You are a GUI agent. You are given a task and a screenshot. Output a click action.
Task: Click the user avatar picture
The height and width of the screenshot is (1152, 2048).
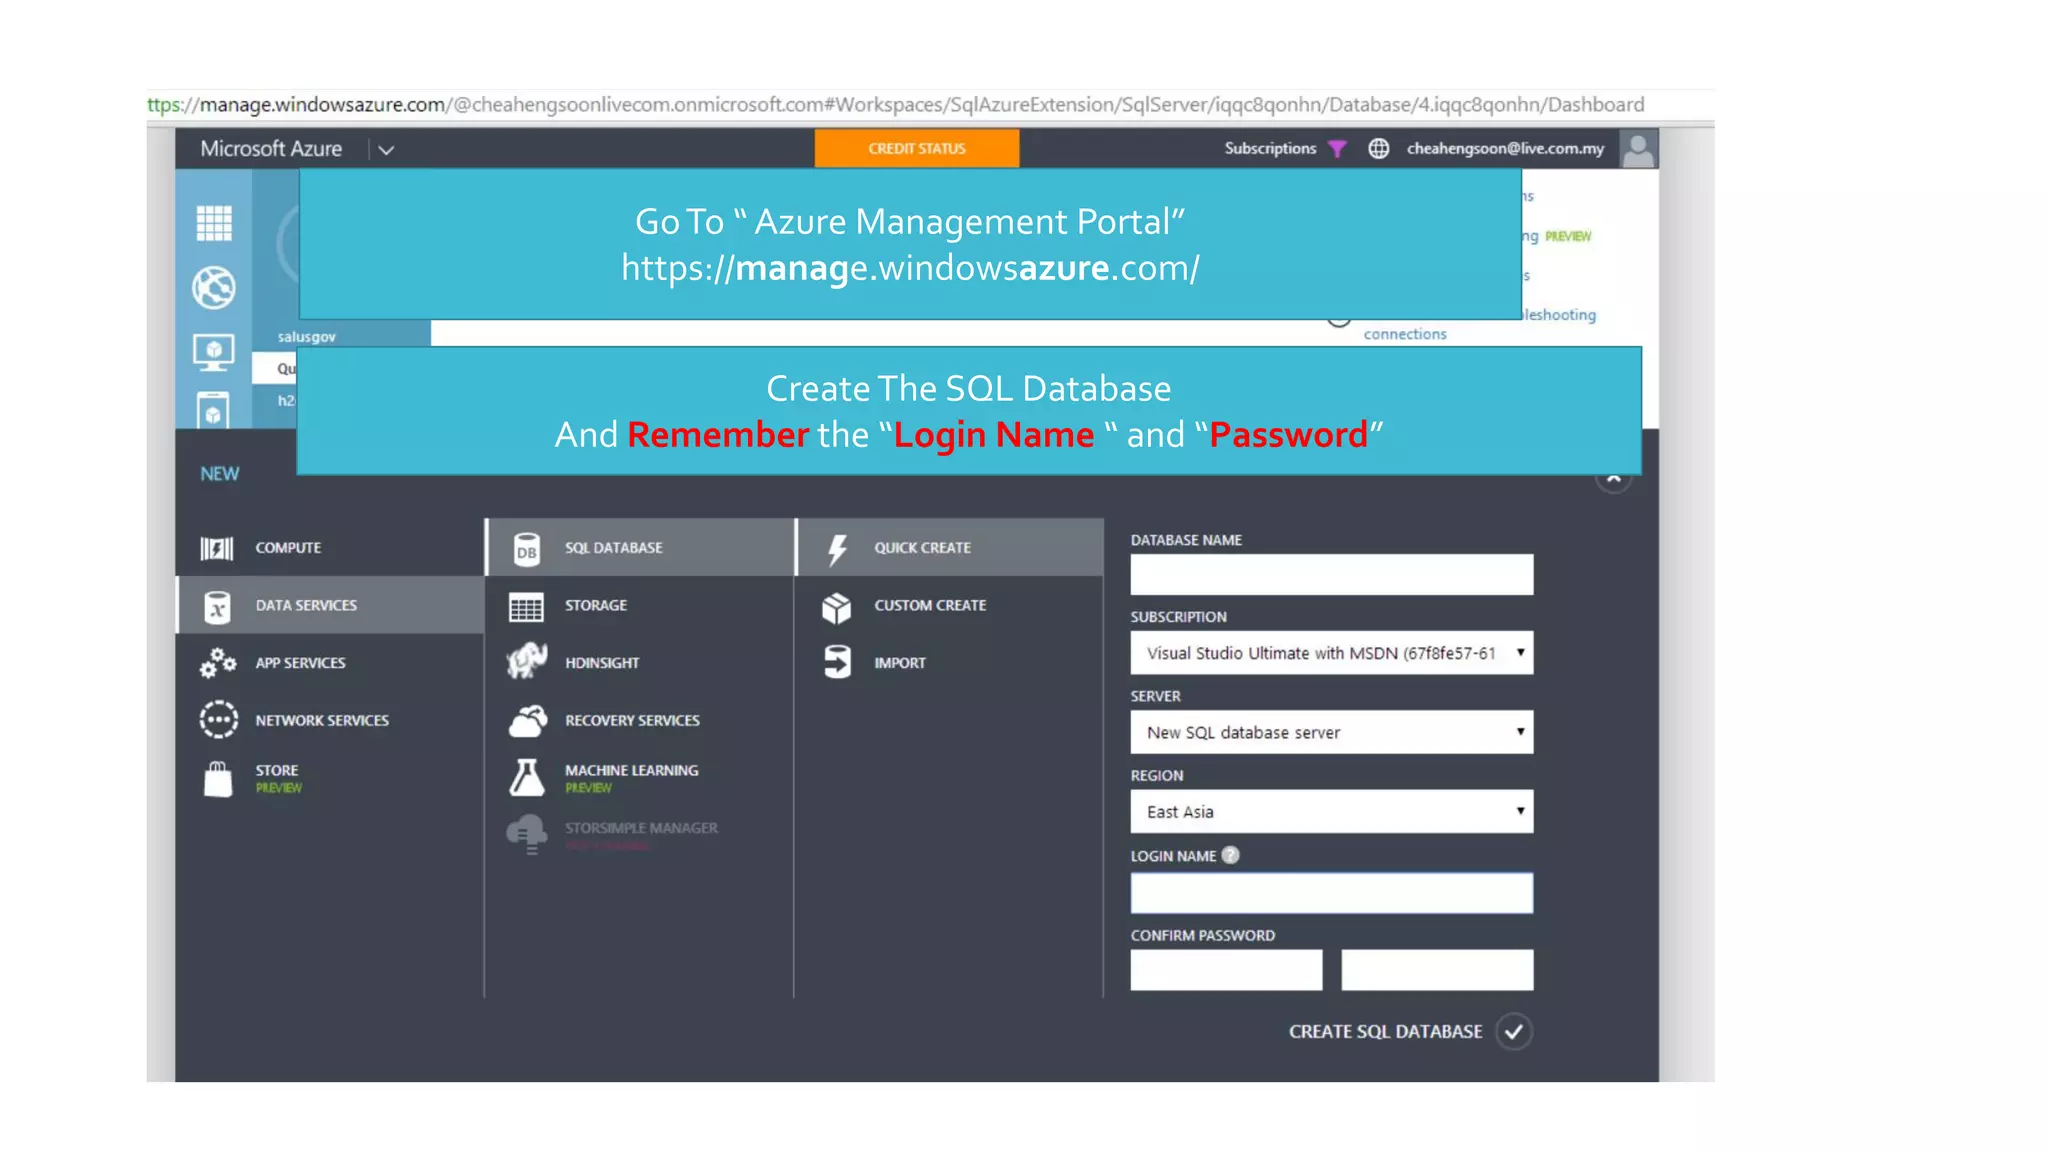[1638, 149]
